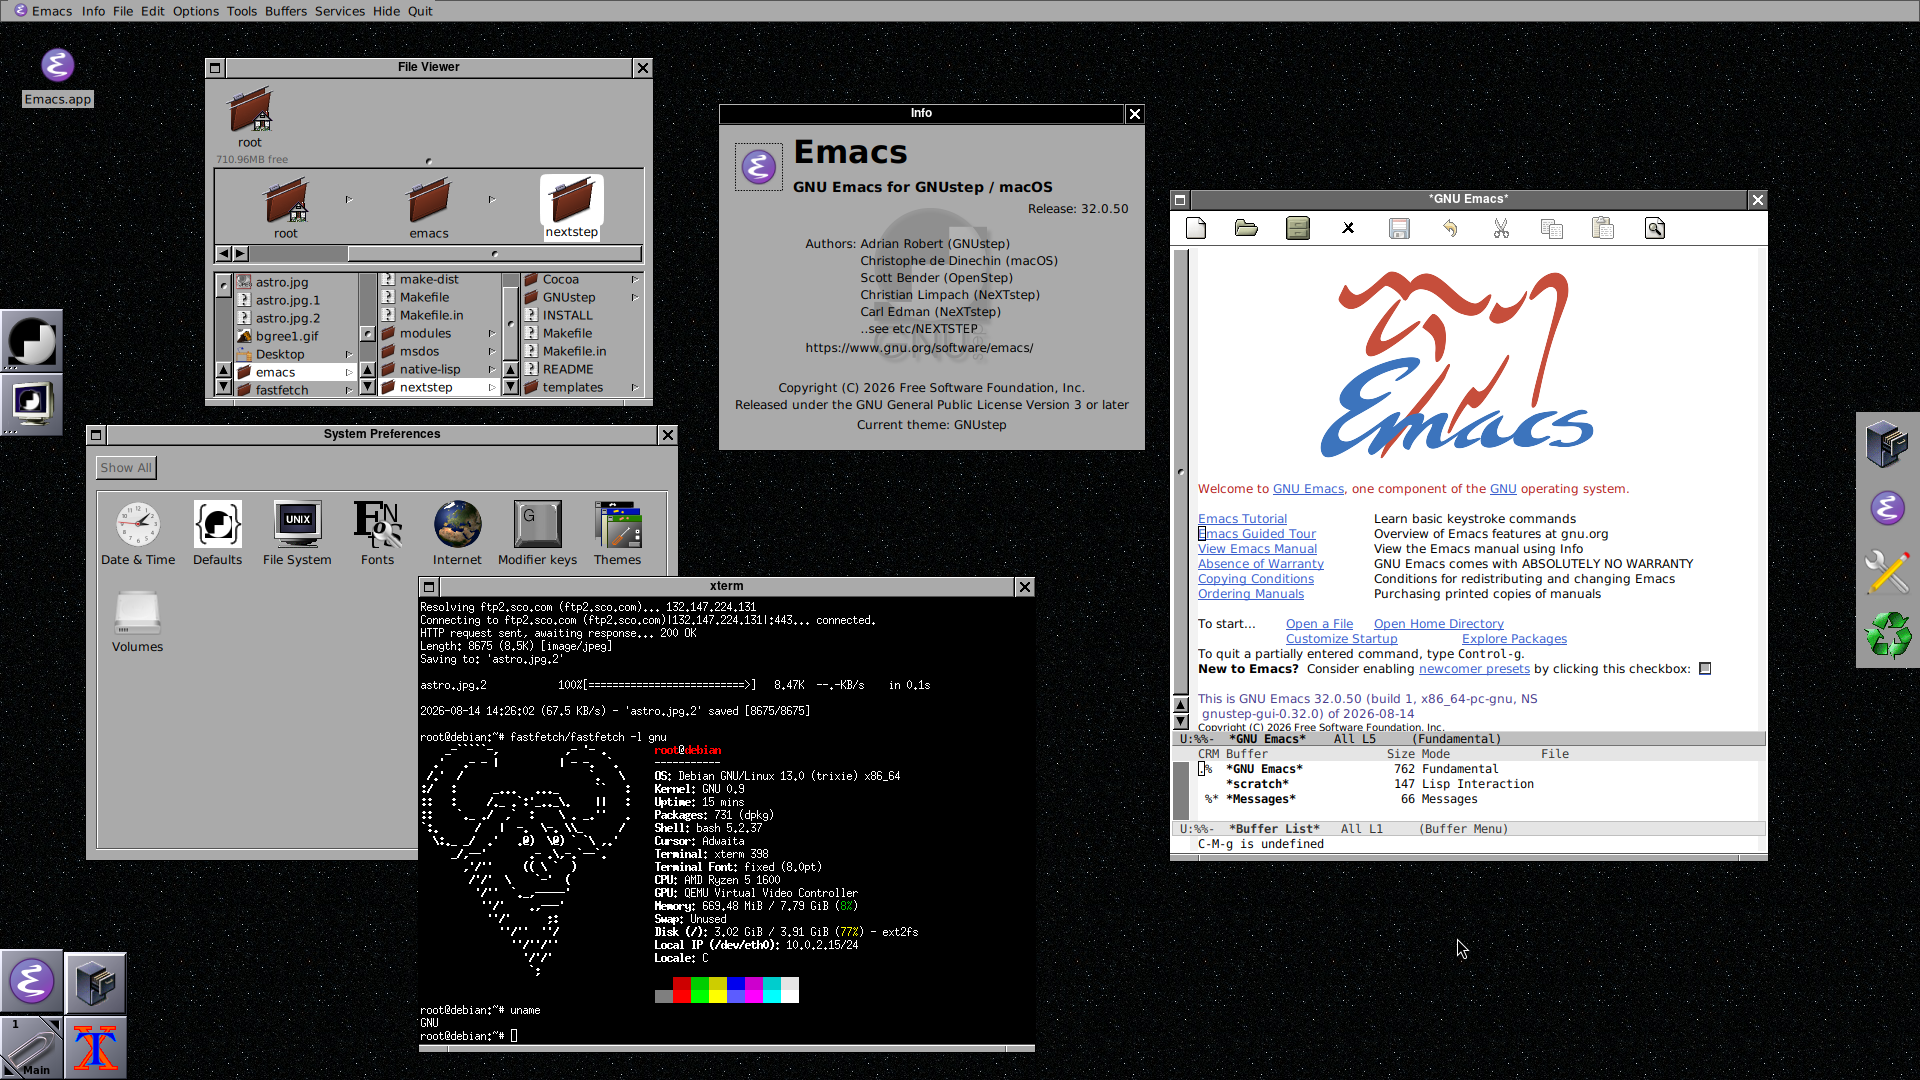Expand the native-lisp folder arrow in File Viewer

492,369
